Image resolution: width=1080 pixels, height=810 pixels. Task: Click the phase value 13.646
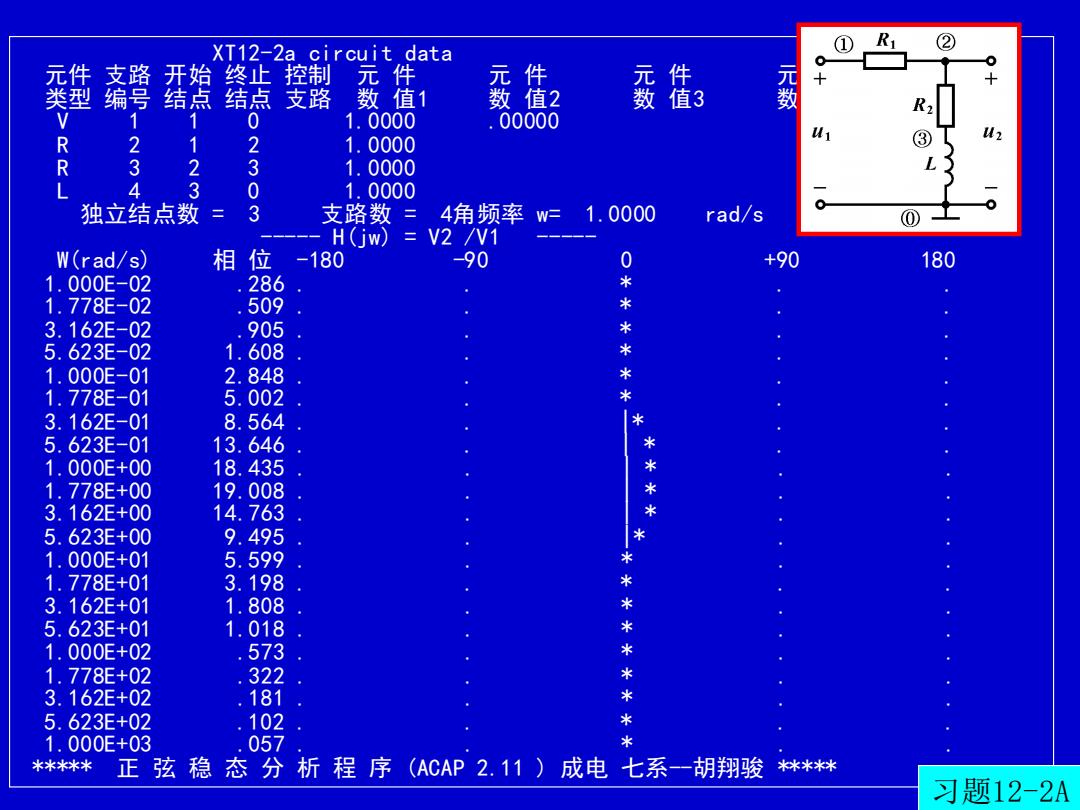tap(249, 445)
